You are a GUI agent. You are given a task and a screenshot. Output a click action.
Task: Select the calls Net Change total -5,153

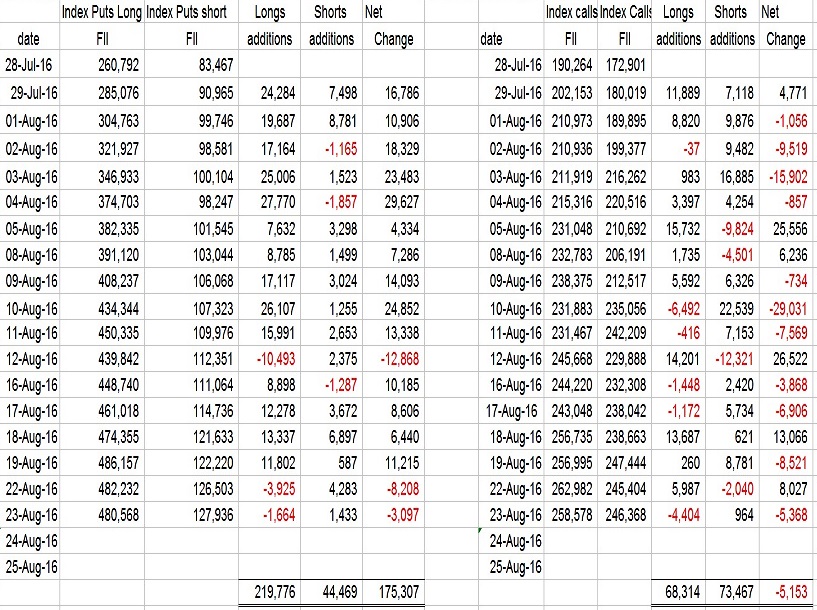tap(785, 593)
